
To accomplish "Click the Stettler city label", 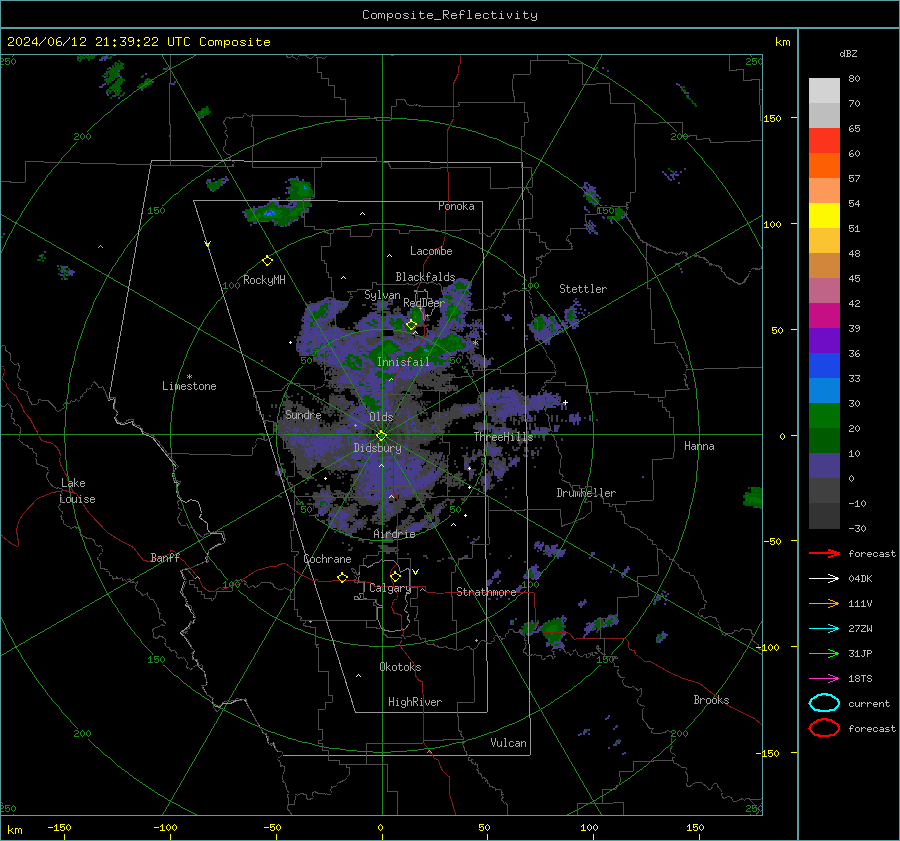I will (583, 289).
